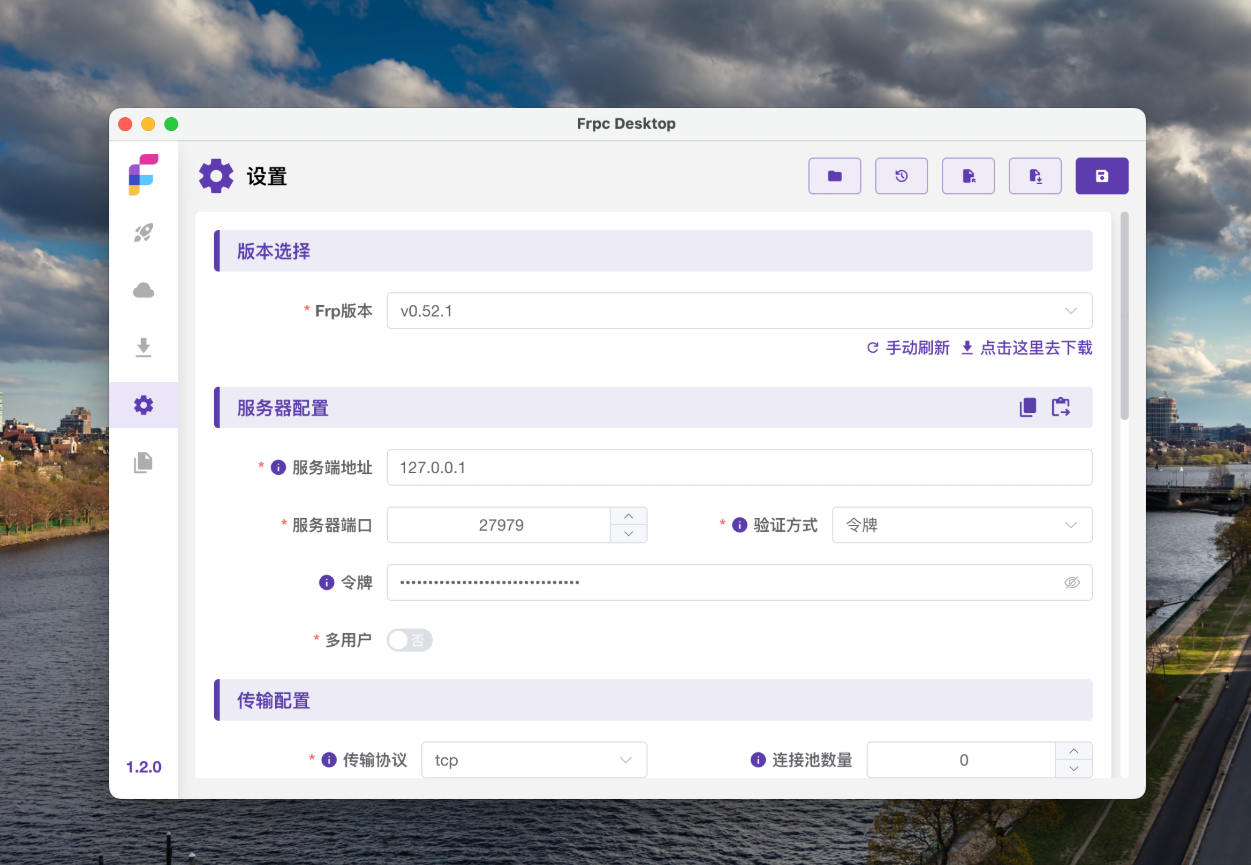Toggle the 多用户 switch
This screenshot has height=865, width=1251.
[409, 640]
